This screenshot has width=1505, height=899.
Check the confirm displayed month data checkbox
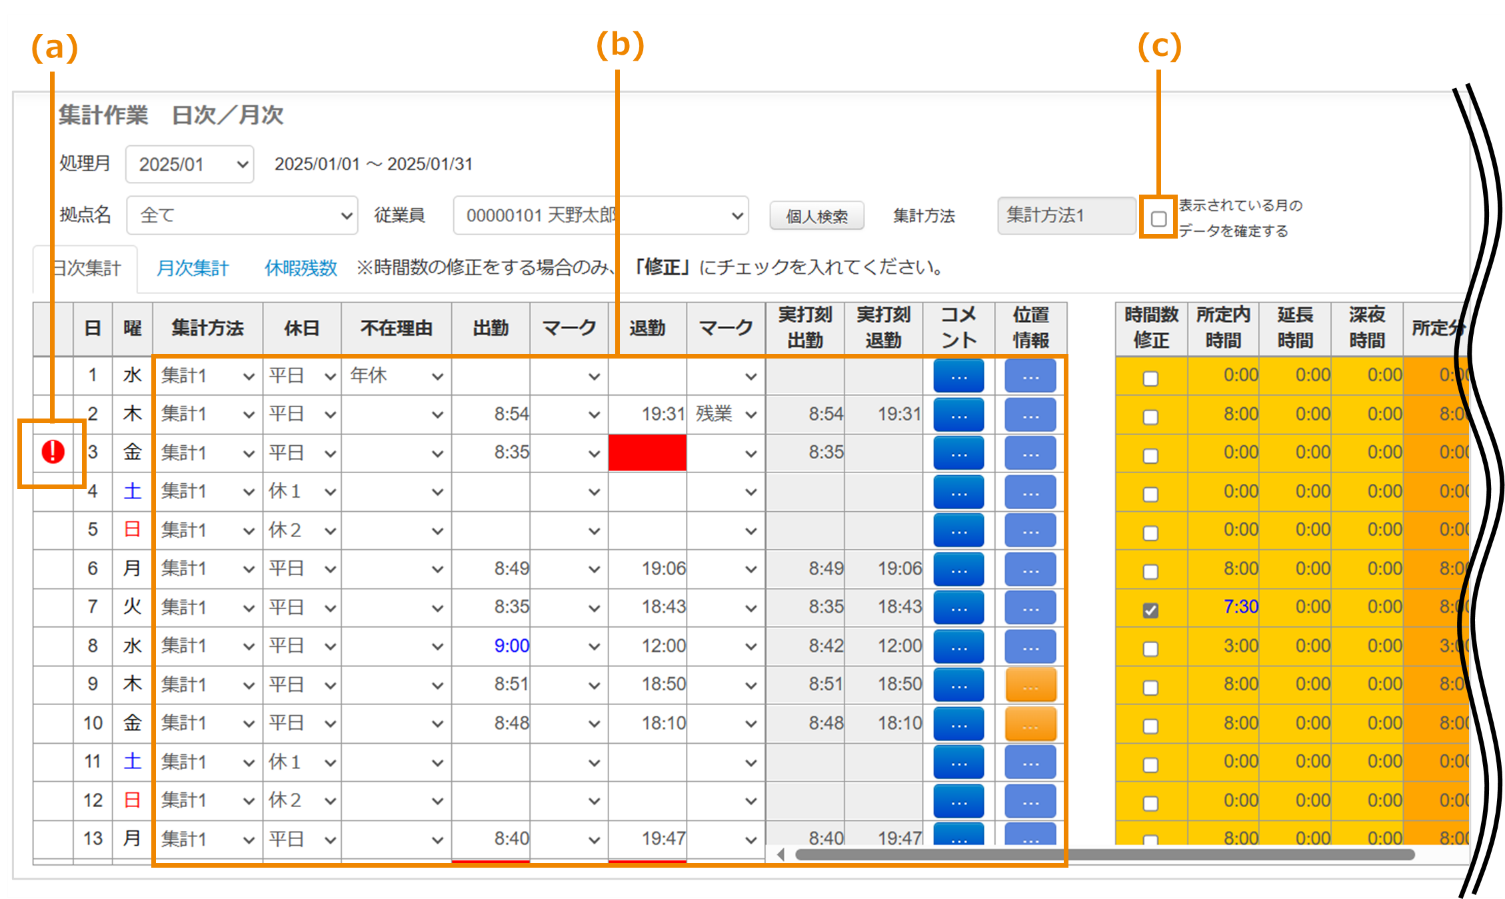click(1158, 218)
